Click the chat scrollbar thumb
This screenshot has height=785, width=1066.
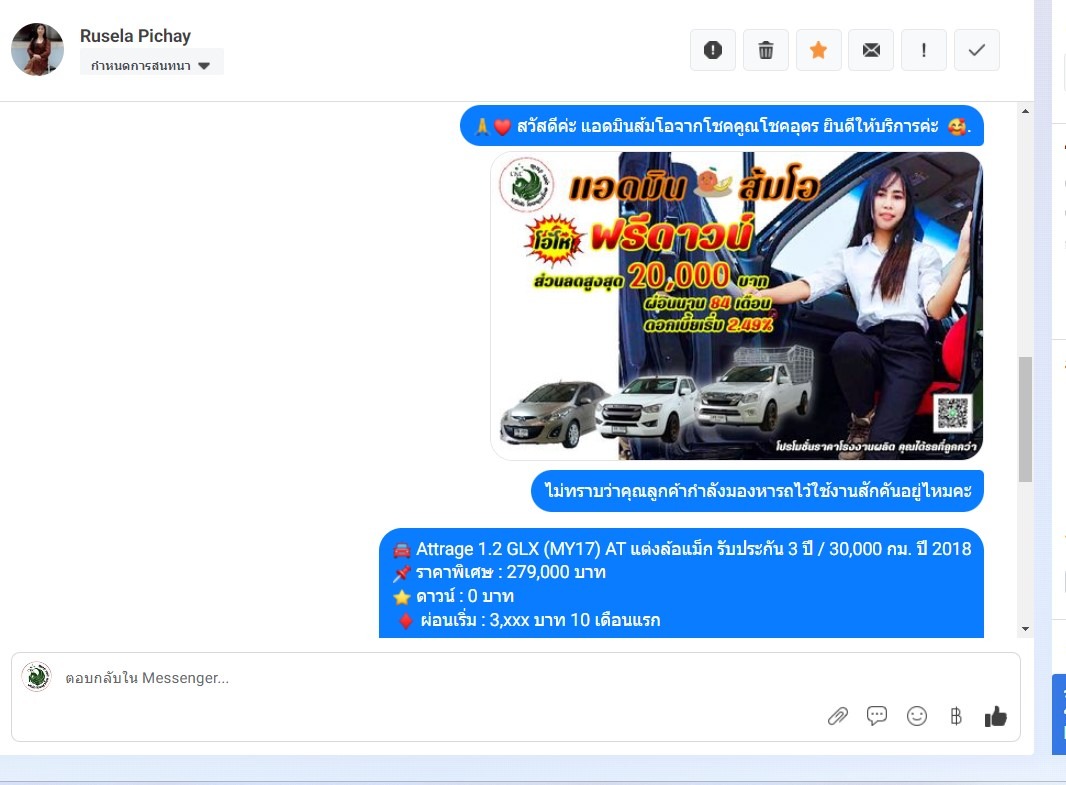[1025, 419]
